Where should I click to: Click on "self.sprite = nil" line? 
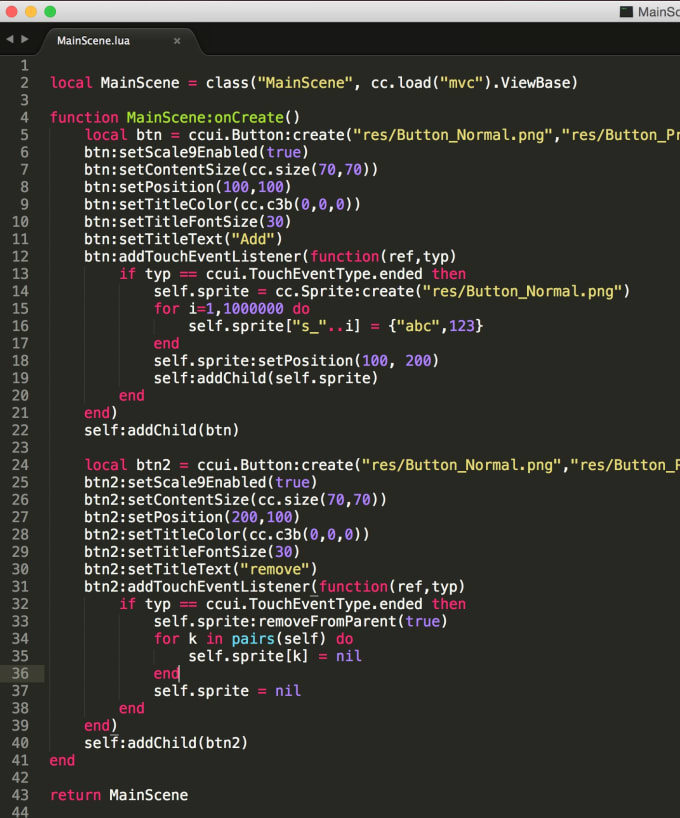click(227, 691)
